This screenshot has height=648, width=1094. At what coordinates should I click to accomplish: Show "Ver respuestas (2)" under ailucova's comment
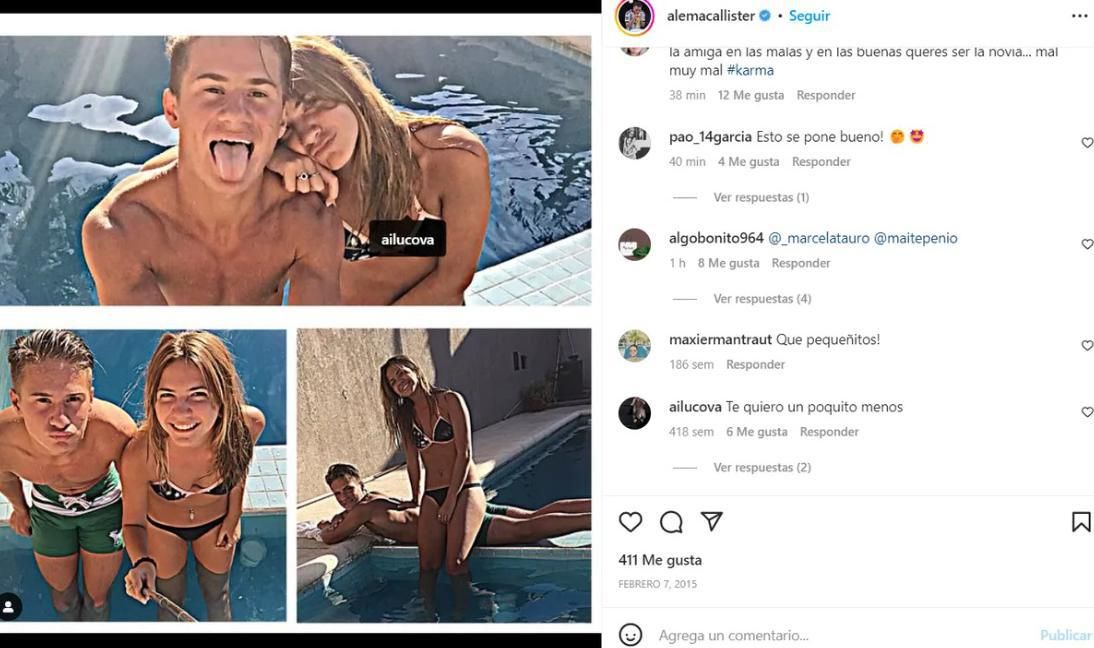[762, 468]
